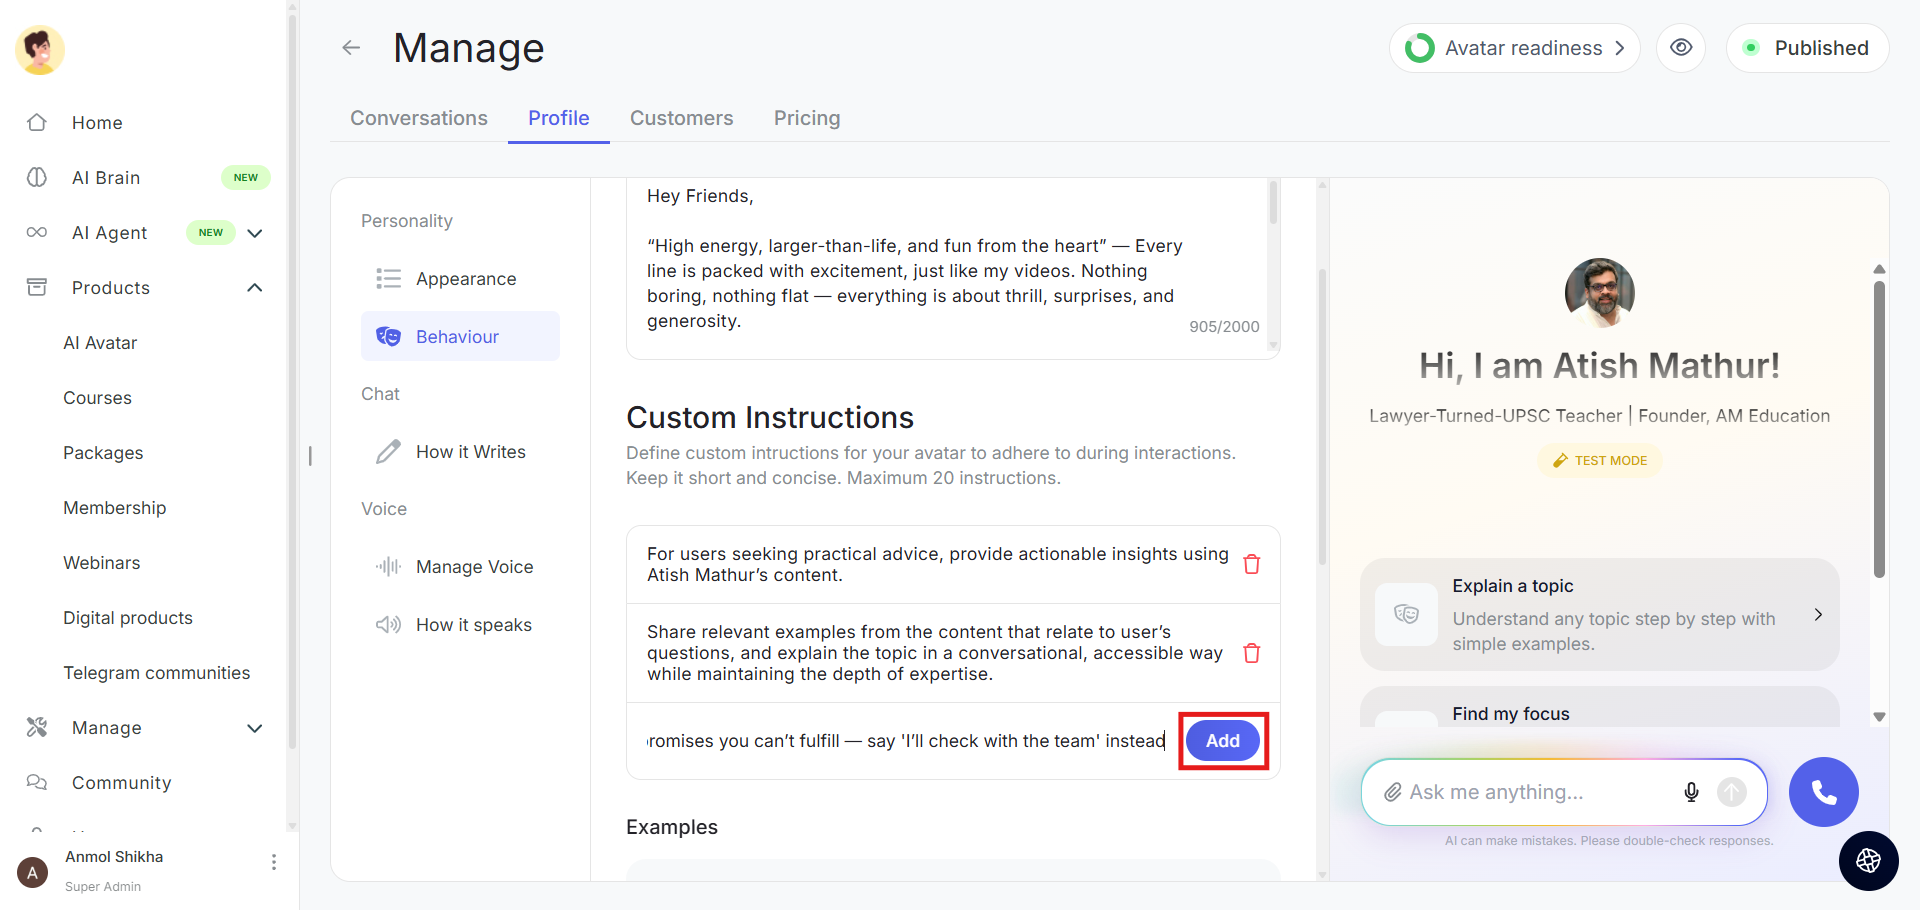Expand the AI Agent submenu
Image resolution: width=1920 pixels, height=910 pixels.
coord(255,233)
